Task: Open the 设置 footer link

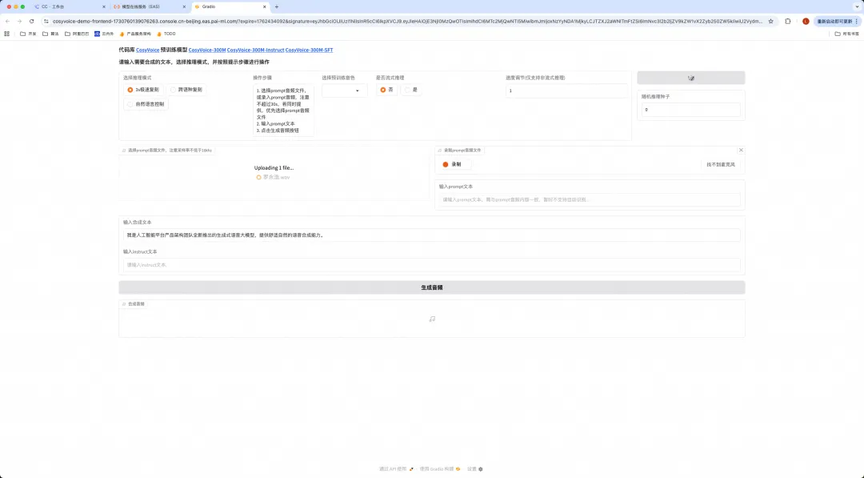Action: pyautogui.click(x=475, y=469)
